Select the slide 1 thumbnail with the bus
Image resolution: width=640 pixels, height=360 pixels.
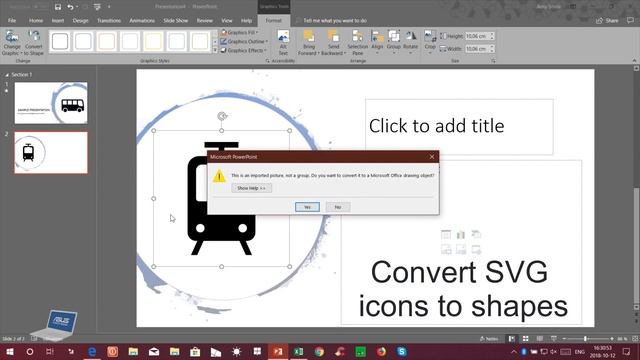(51, 103)
